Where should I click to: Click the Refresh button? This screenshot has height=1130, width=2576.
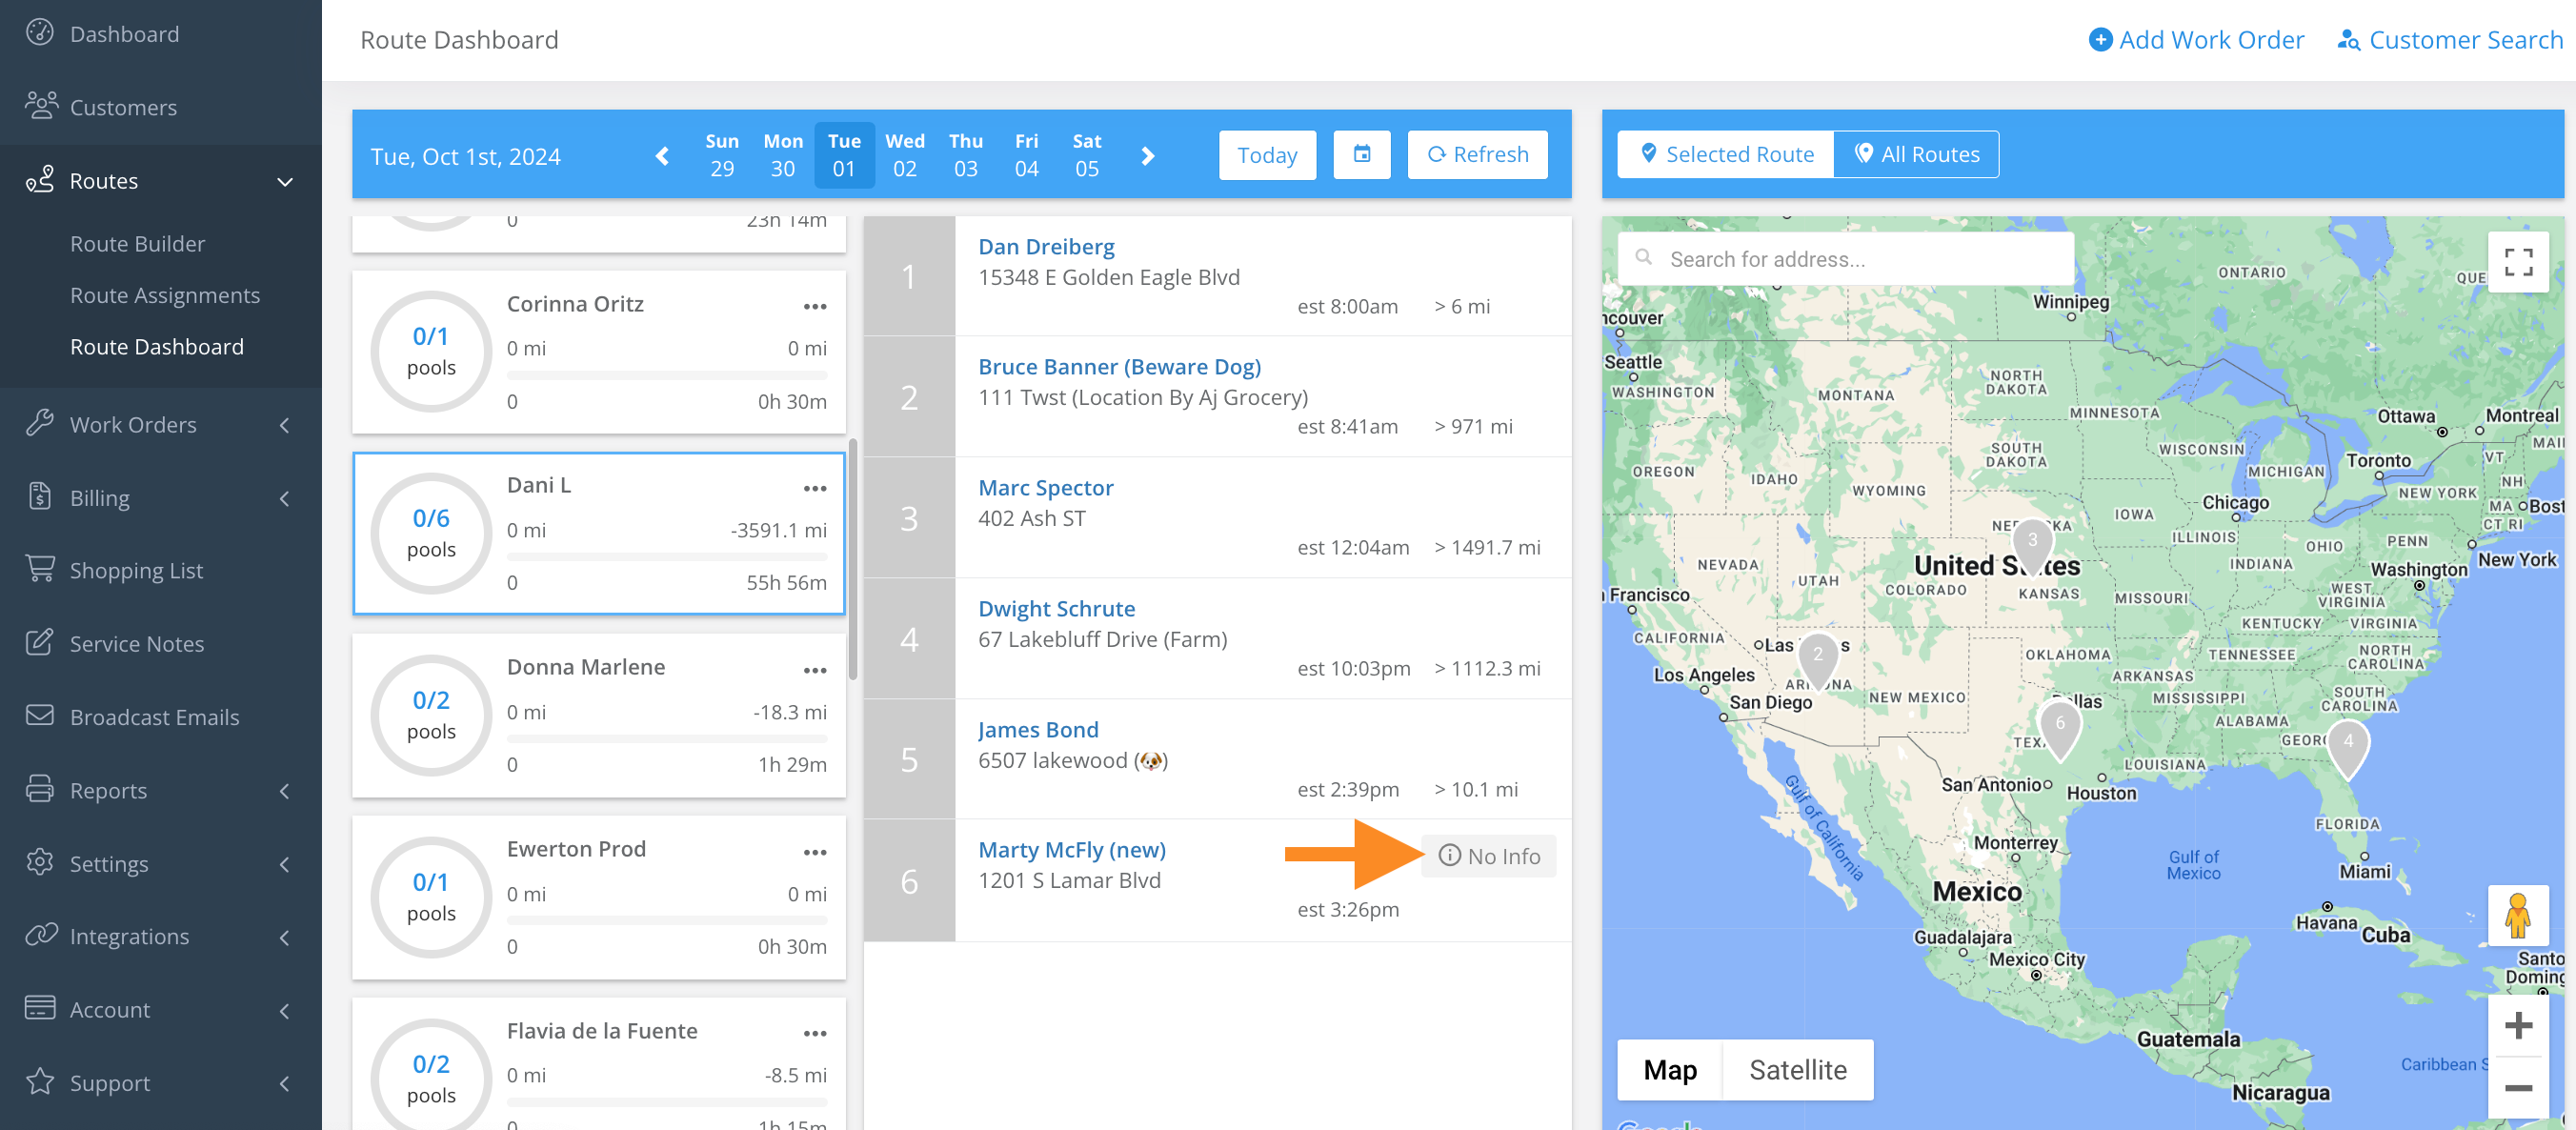[1477, 154]
